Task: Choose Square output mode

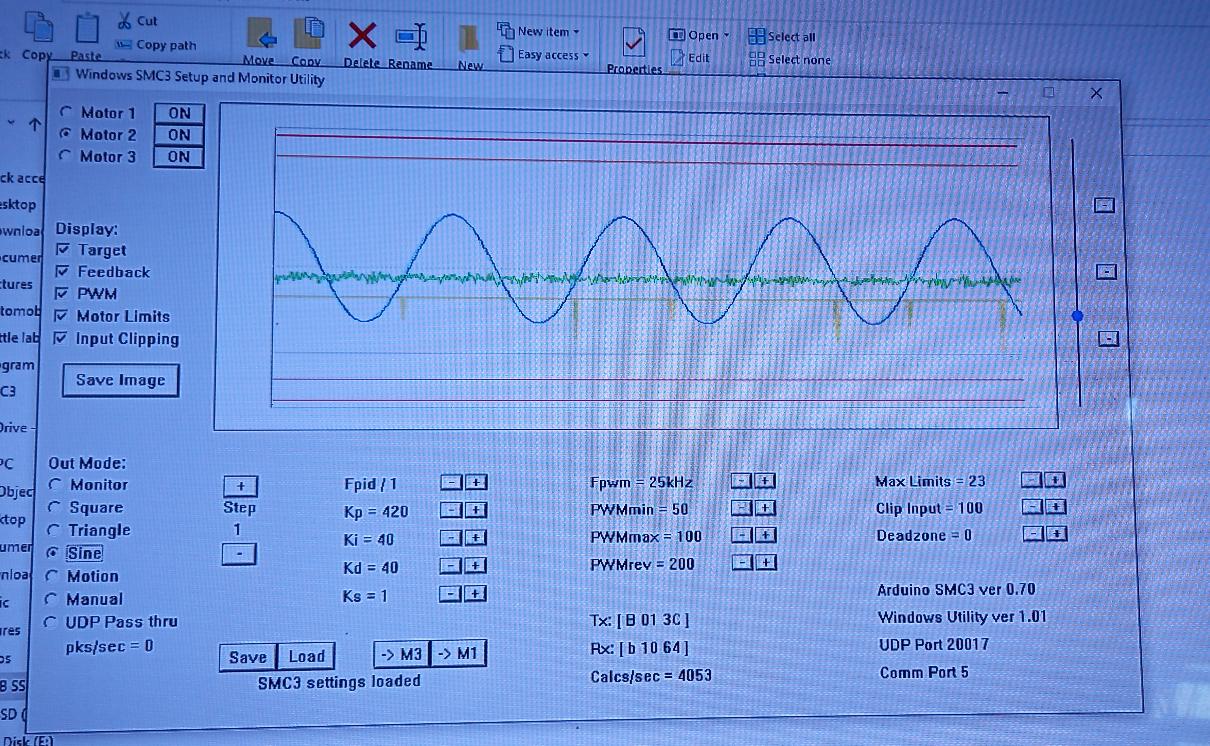Action: (55, 507)
